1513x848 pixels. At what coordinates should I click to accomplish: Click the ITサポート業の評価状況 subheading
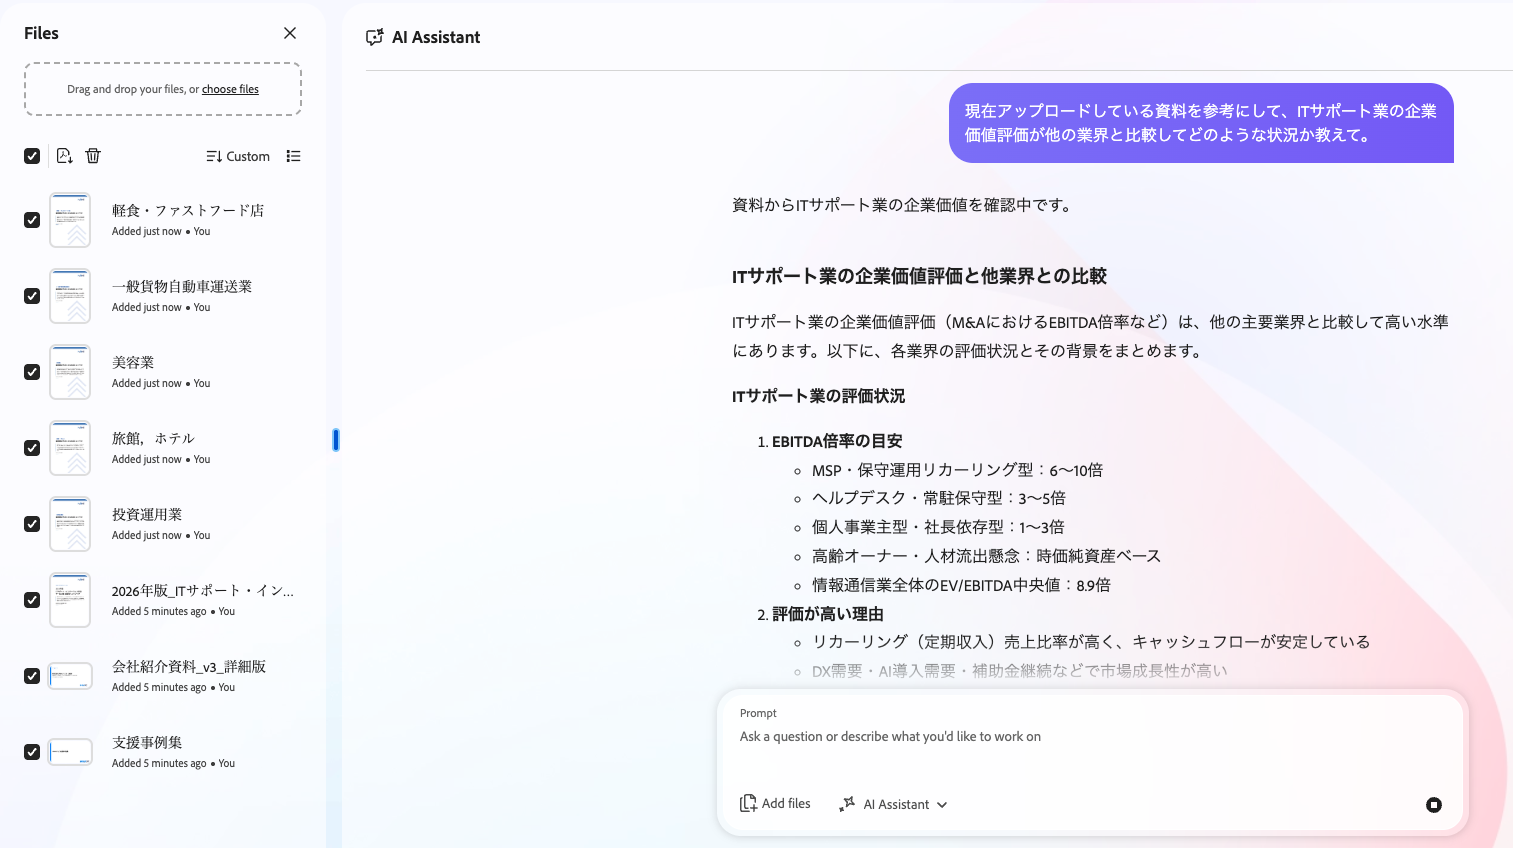tap(818, 396)
